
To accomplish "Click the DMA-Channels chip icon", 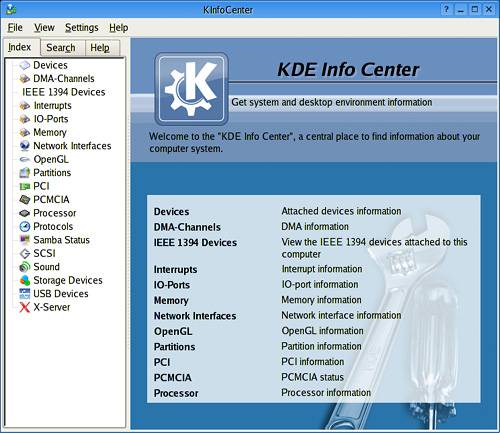I will (25, 79).
